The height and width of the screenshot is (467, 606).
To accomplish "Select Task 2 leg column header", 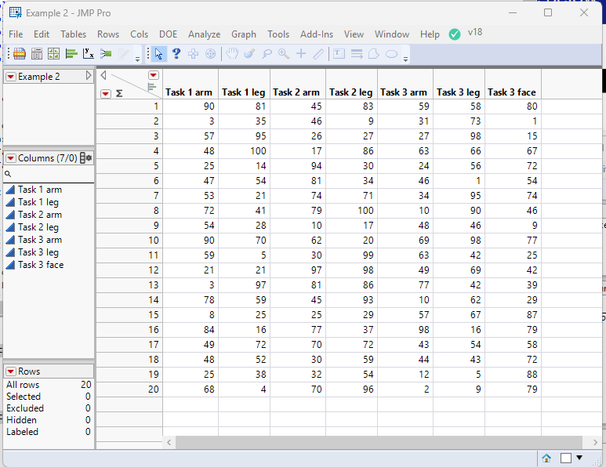I will pyautogui.click(x=351, y=92).
